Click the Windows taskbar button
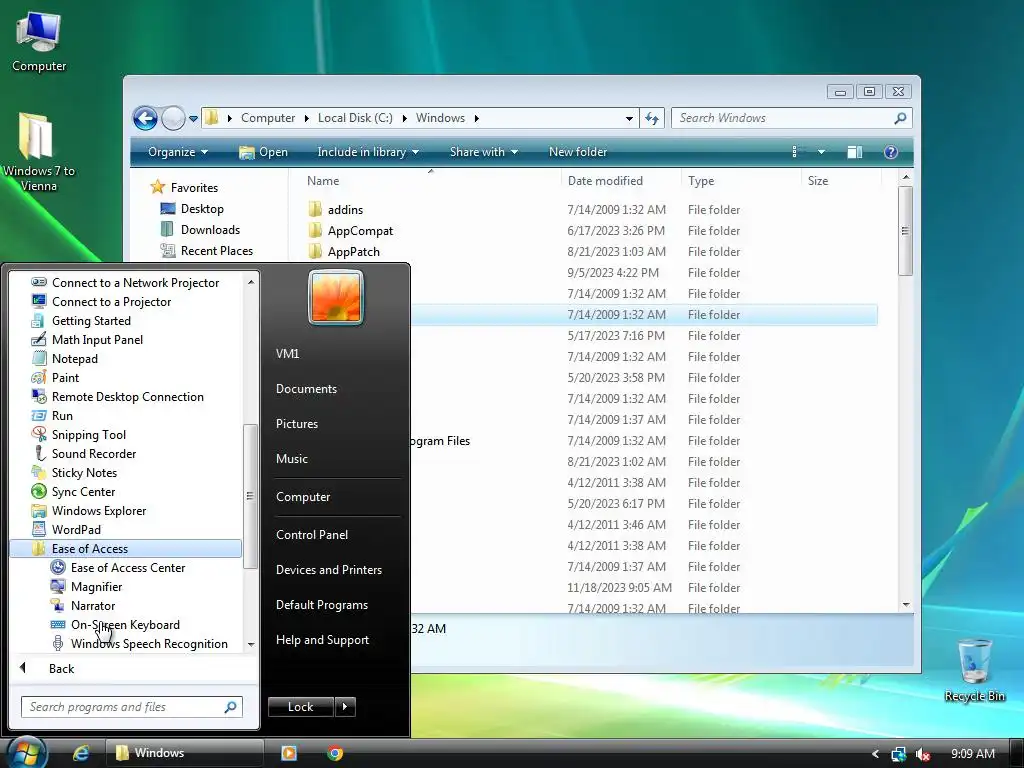1024x768 pixels. tap(185, 753)
